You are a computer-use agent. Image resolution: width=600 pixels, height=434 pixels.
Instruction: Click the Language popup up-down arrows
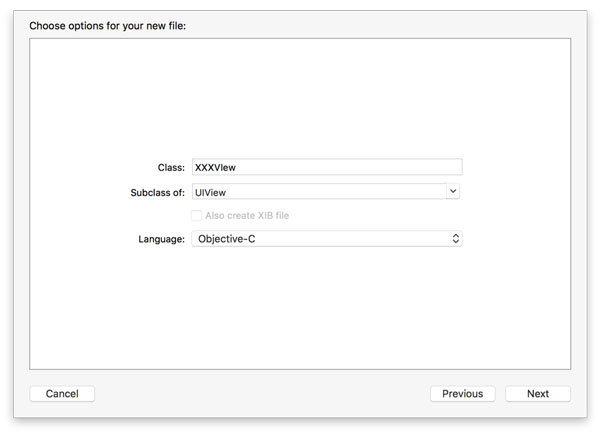pos(456,239)
